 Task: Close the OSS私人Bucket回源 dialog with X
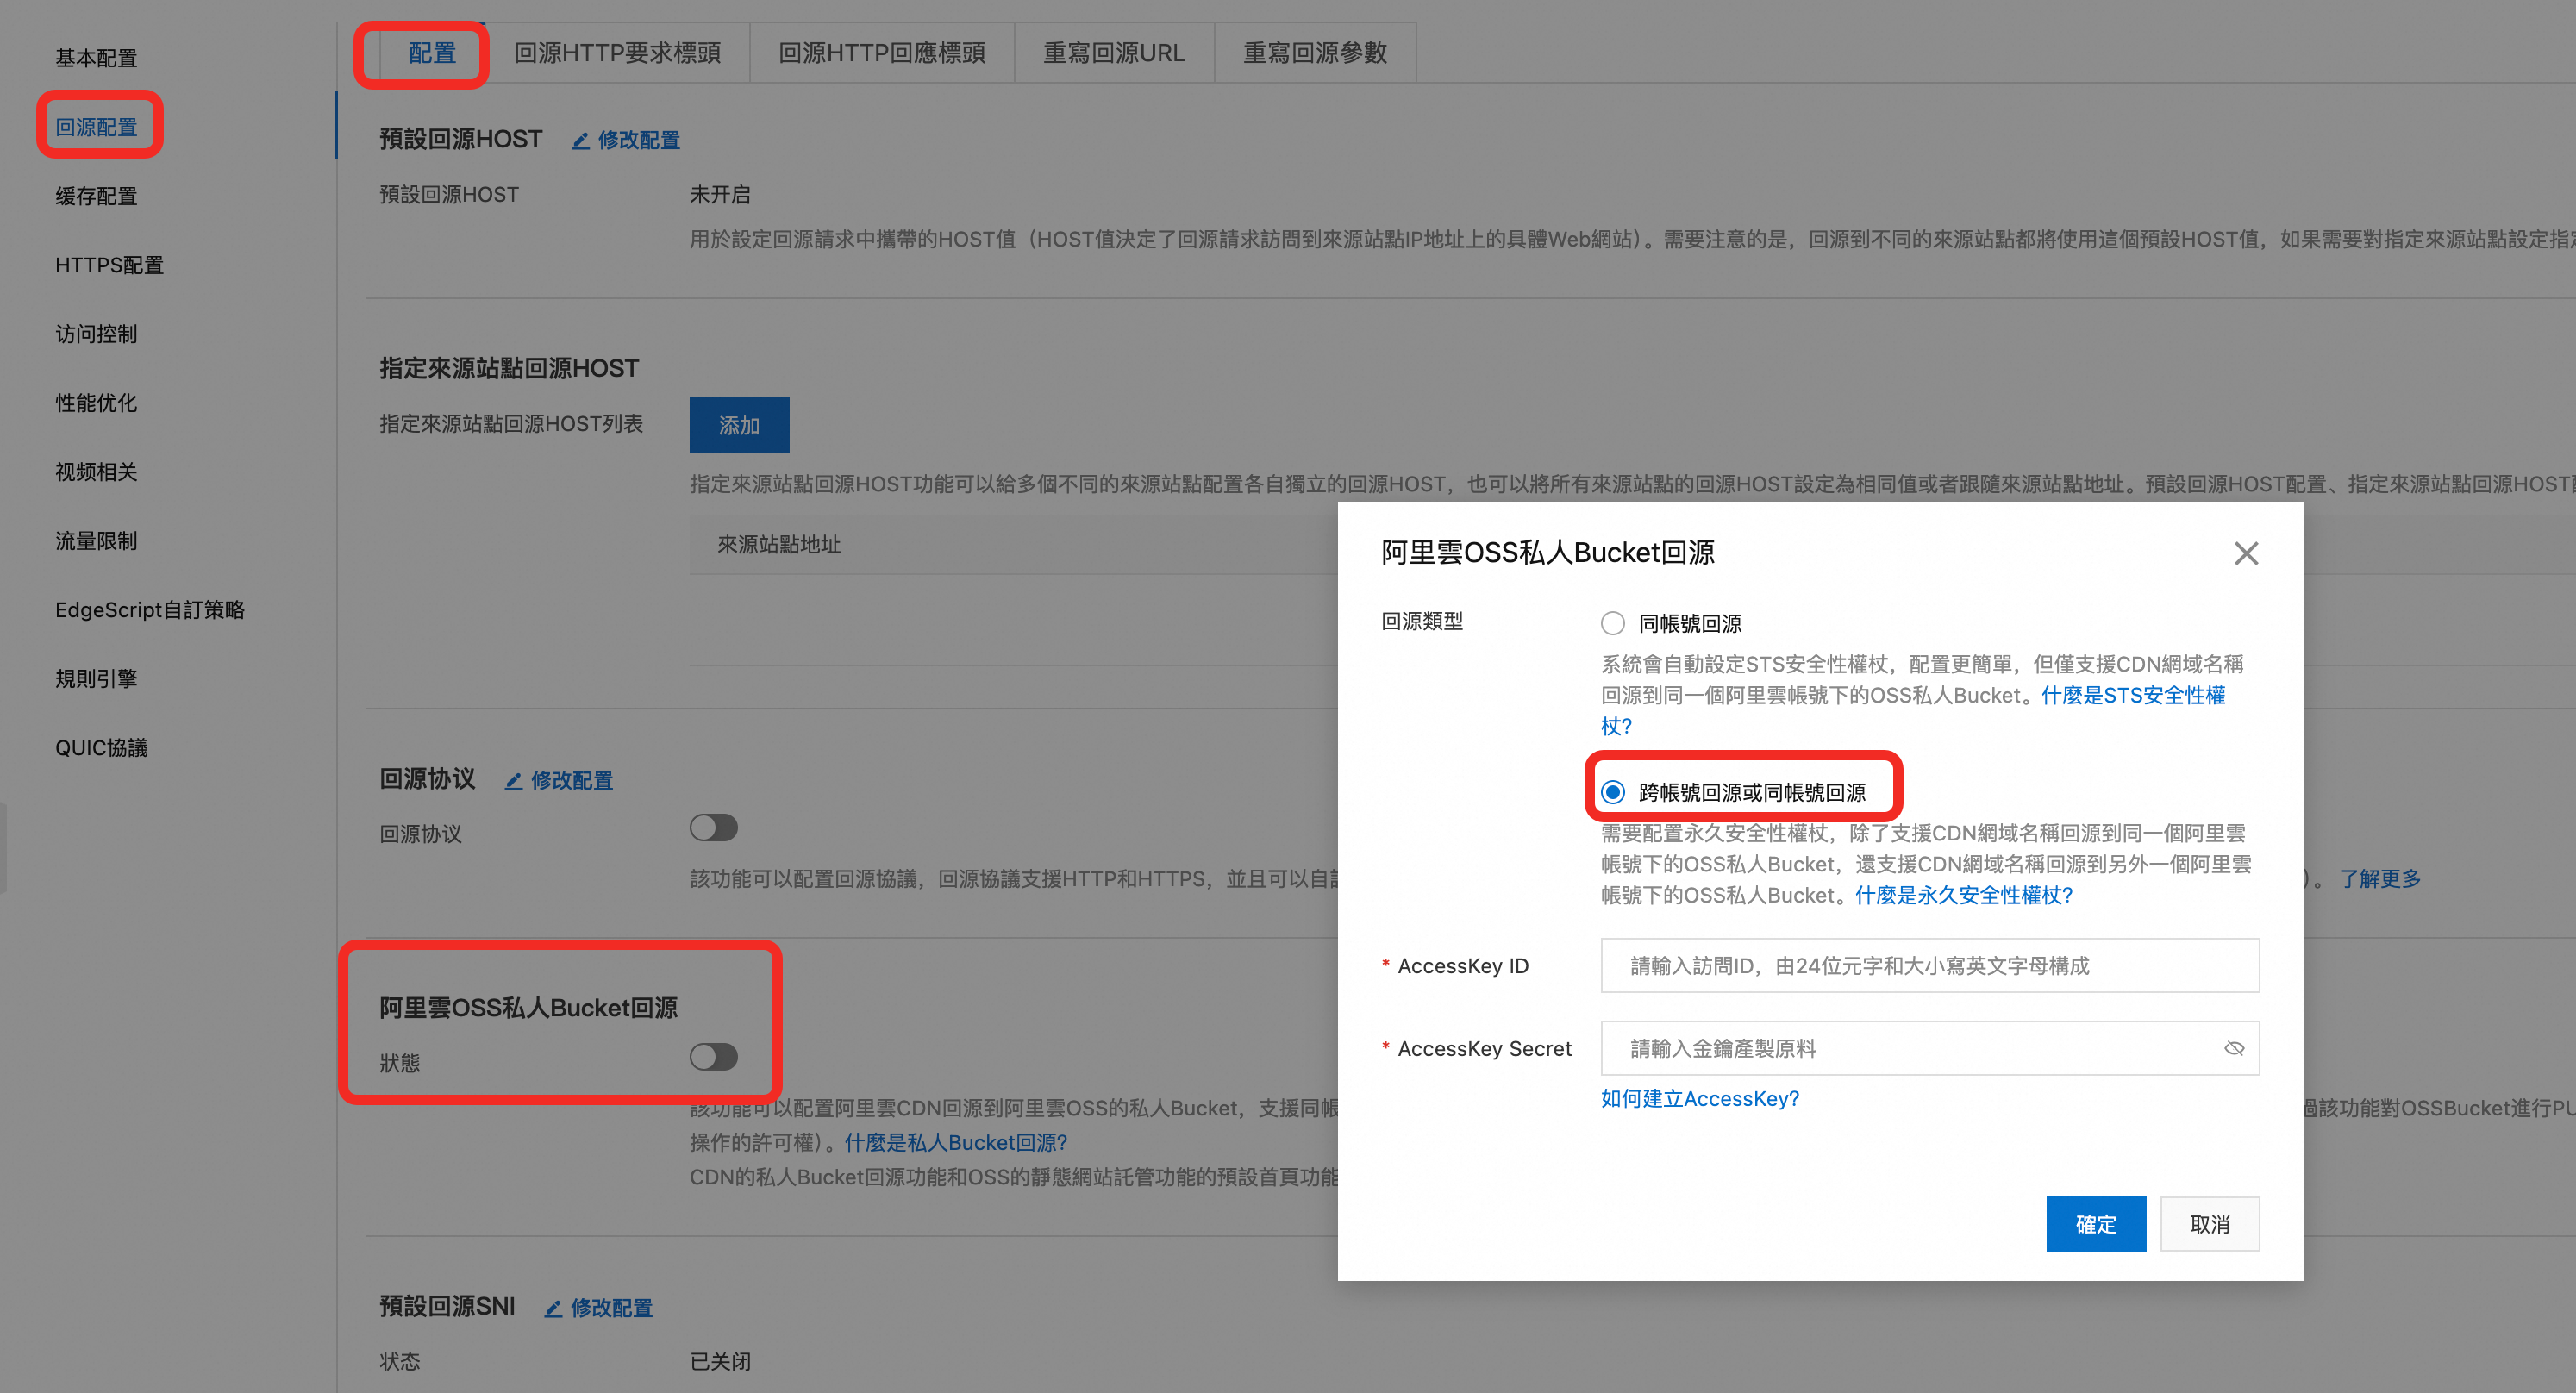2246,553
